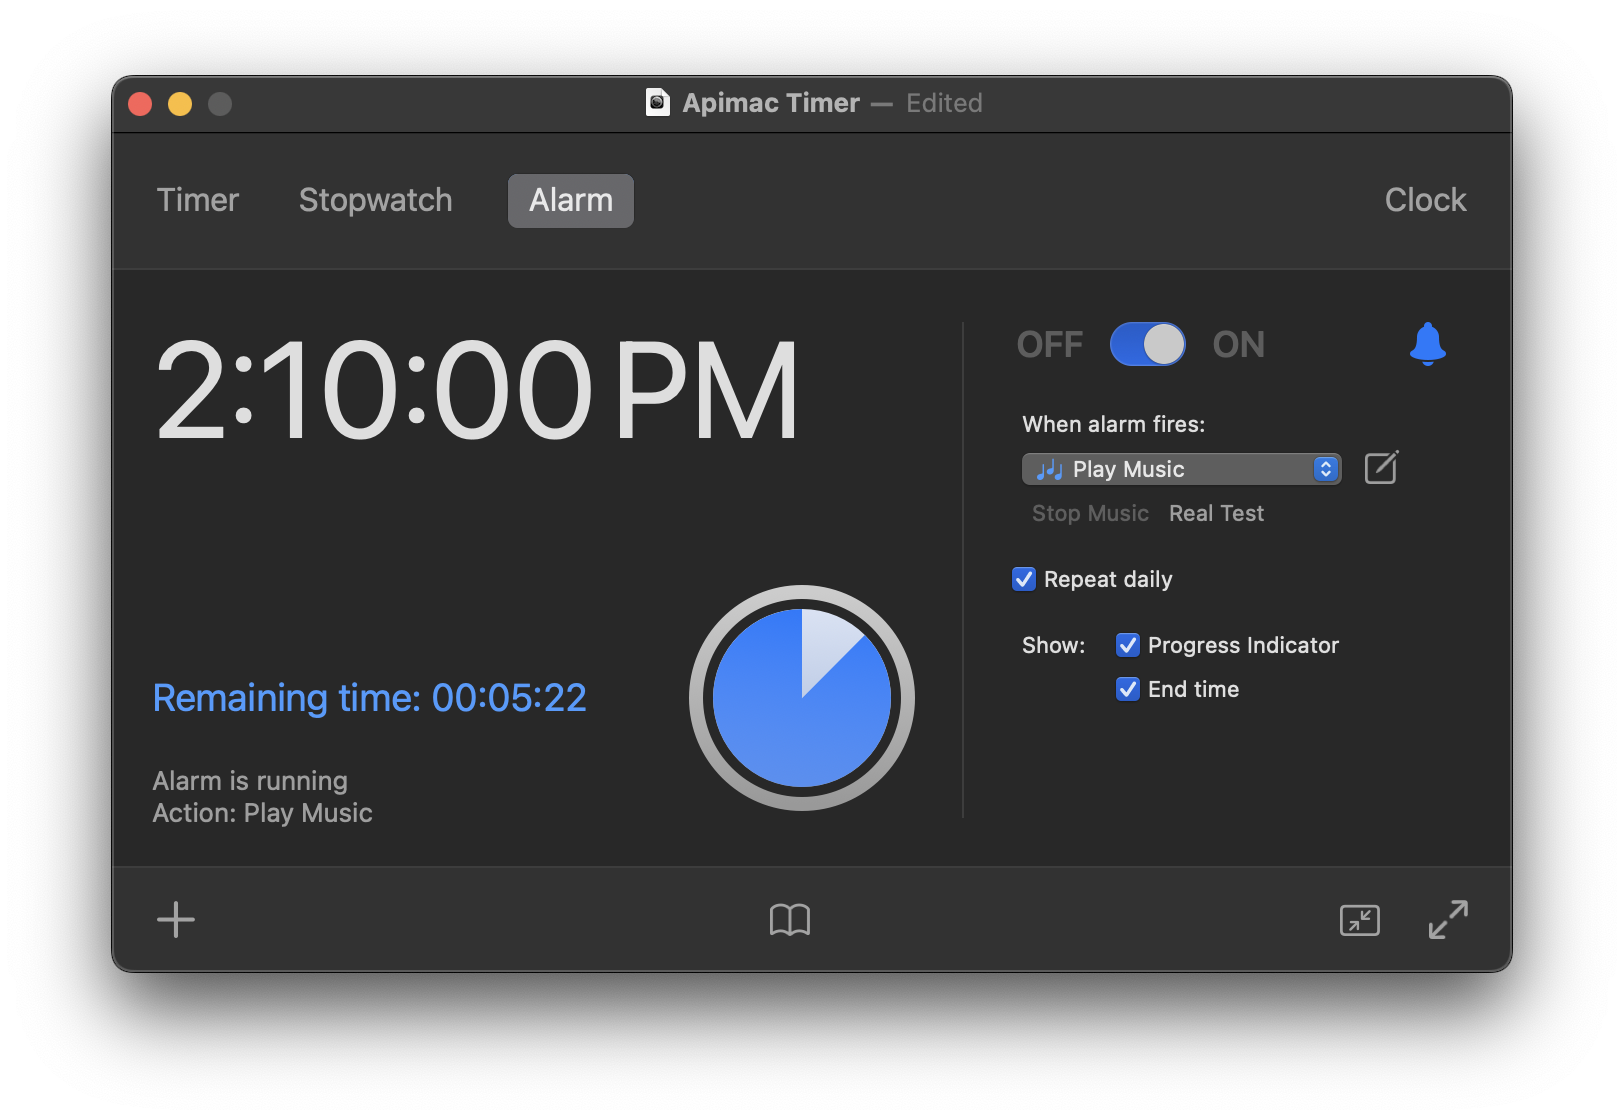The width and height of the screenshot is (1624, 1120).
Task: Open the alarm actions editor icon
Action: [1381, 467]
